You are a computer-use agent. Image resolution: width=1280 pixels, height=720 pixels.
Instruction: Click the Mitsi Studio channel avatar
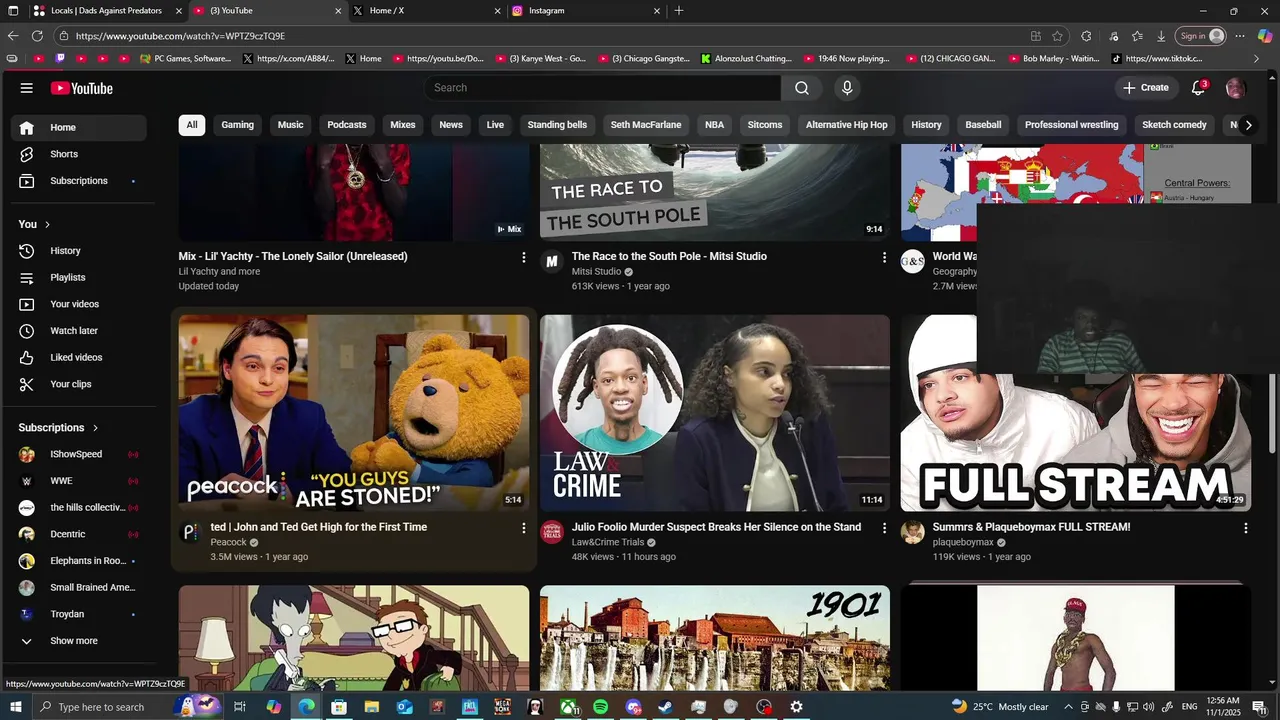[x=552, y=262]
